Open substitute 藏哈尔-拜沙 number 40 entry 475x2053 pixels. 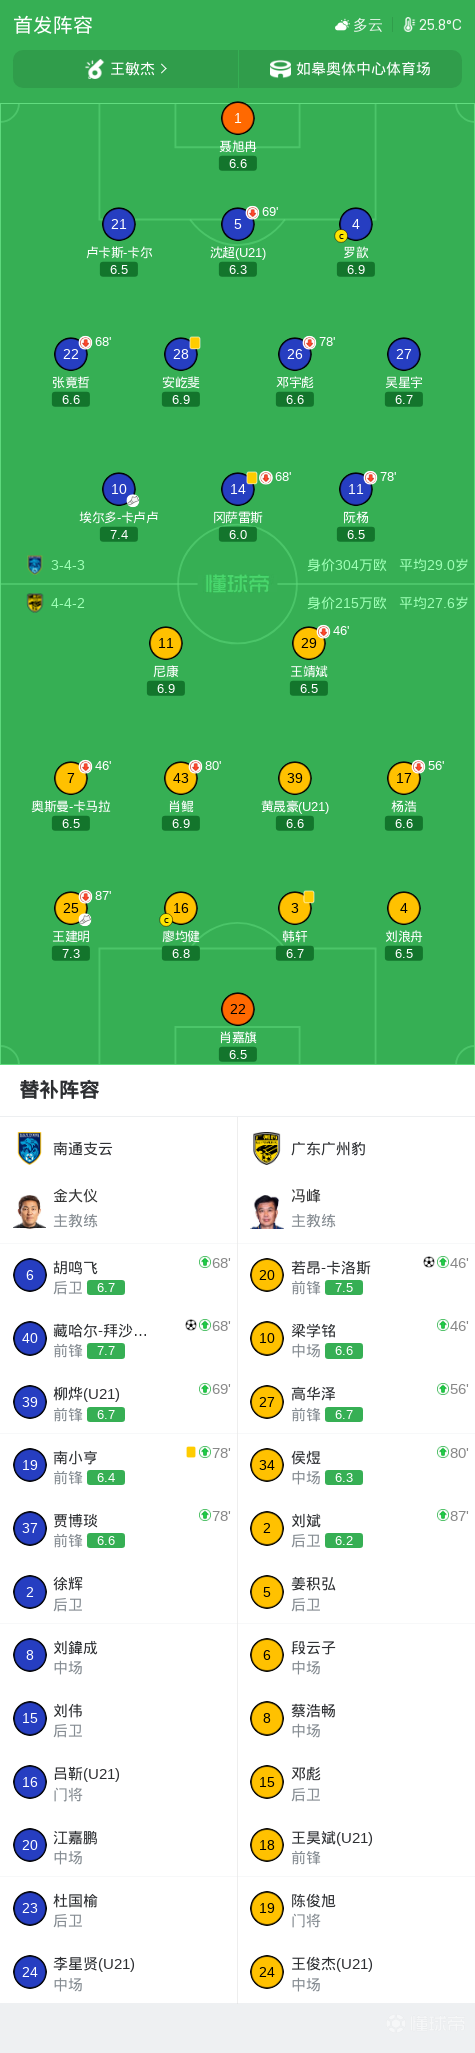tap(119, 1339)
